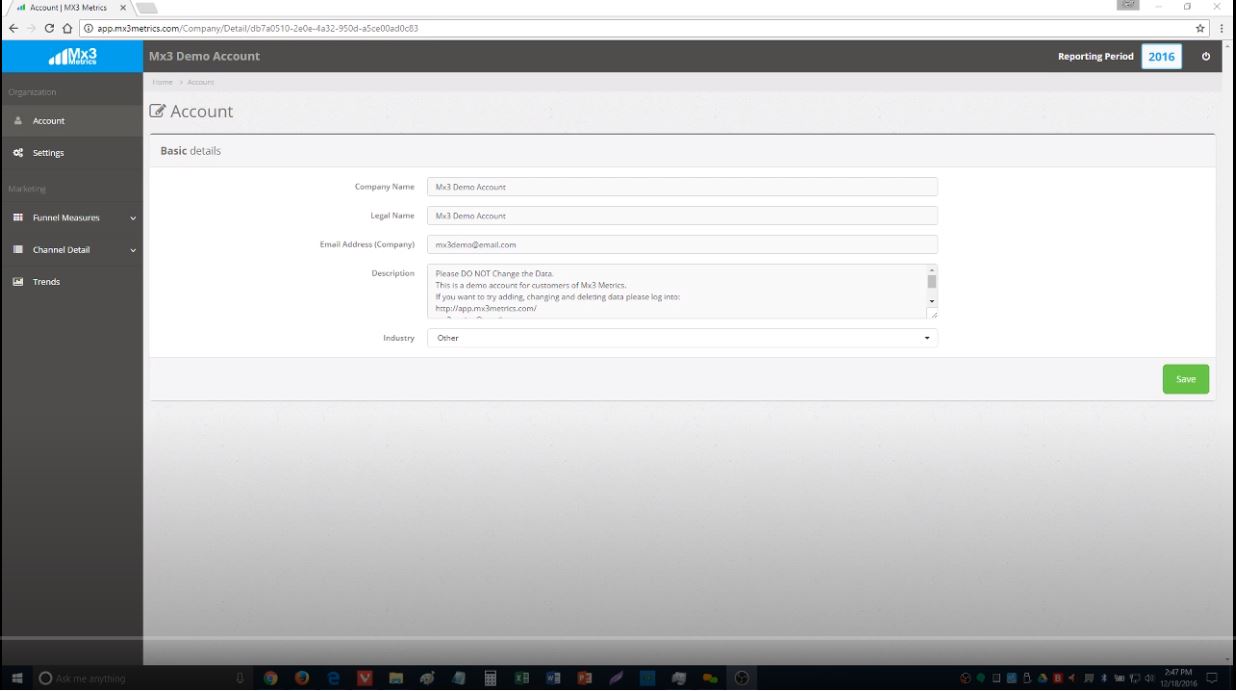Open the Trends sidebar item
The width and height of the screenshot is (1236, 691).
71,281
